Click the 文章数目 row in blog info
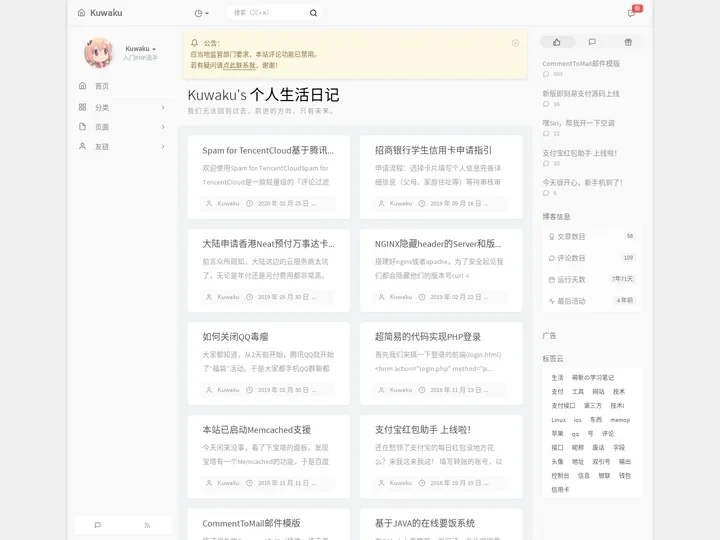 (591, 236)
